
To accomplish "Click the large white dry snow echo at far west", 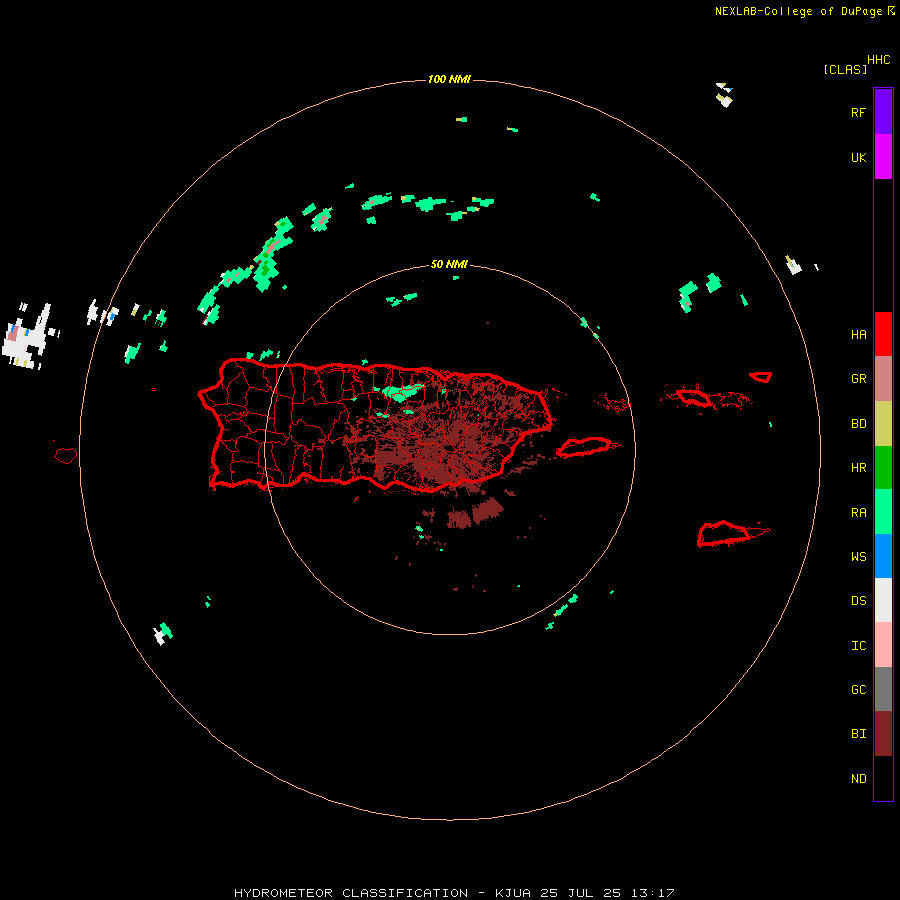I will click(26, 339).
